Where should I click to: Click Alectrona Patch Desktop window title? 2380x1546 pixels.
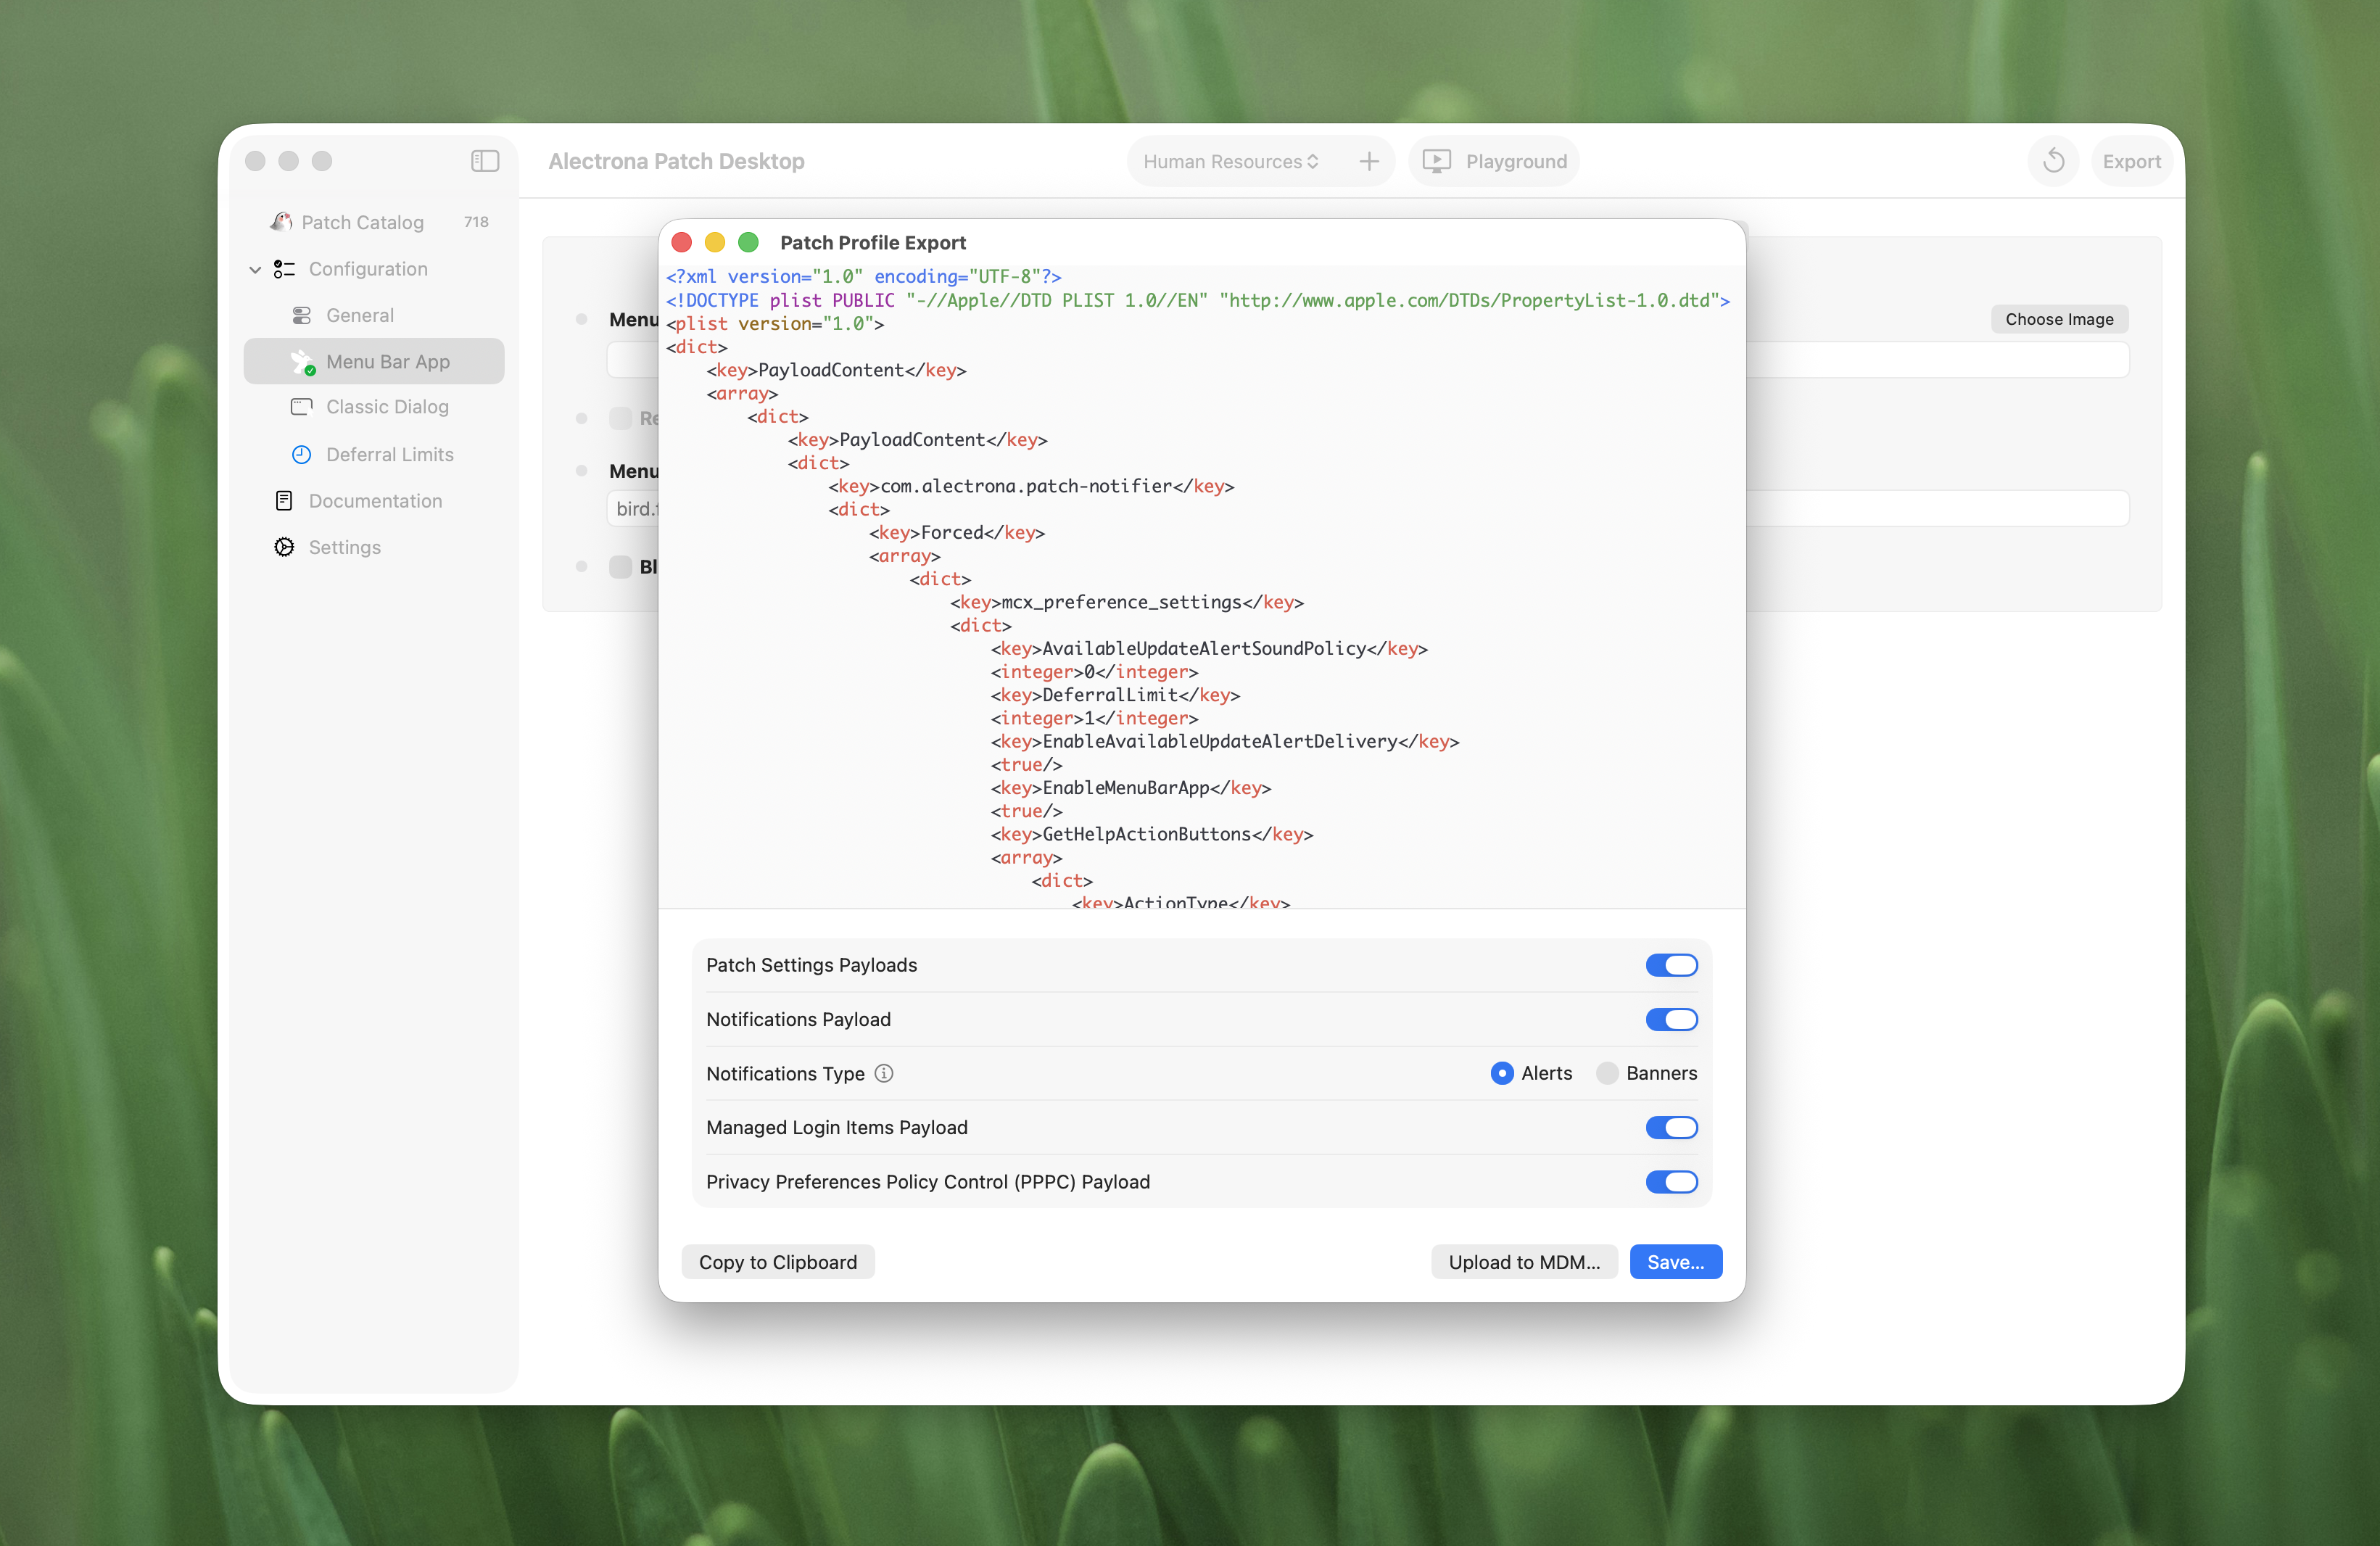676,161
